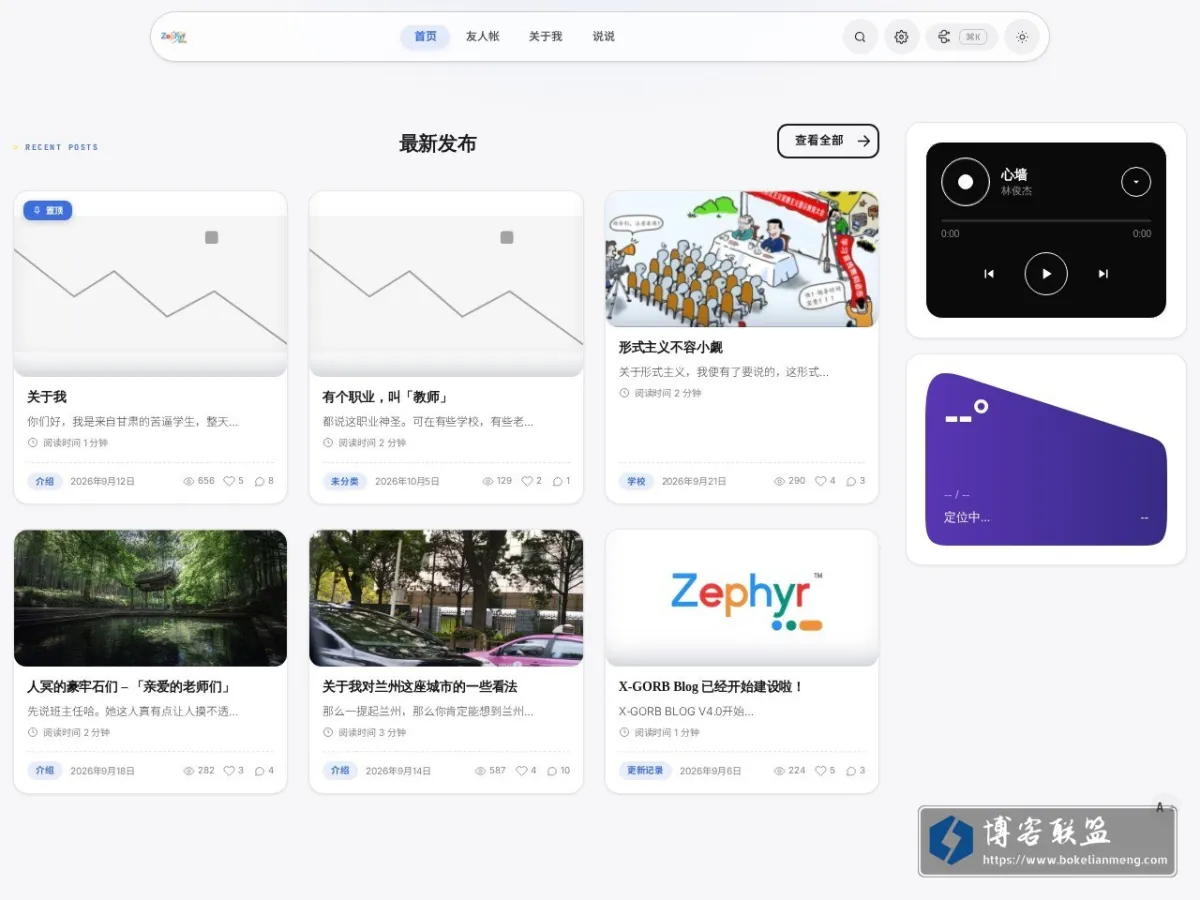Click the views eye icon showing 129

pos(488,481)
